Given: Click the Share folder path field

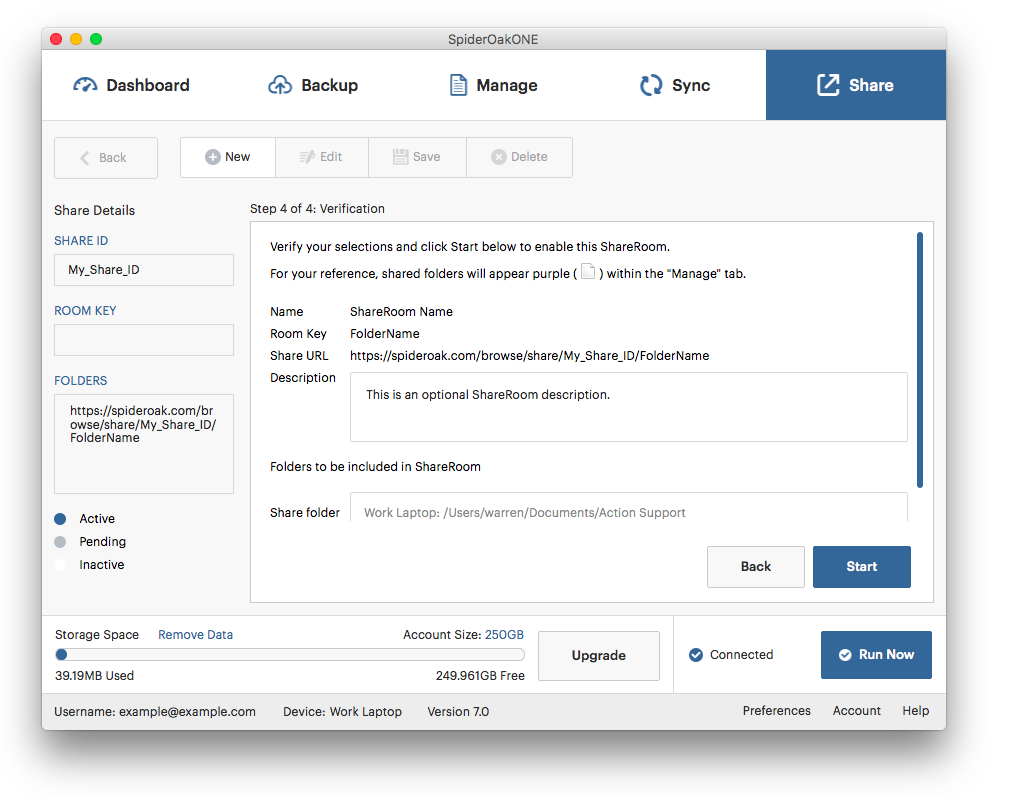Looking at the screenshot, I should pyautogui.click(x=629, y=507).
